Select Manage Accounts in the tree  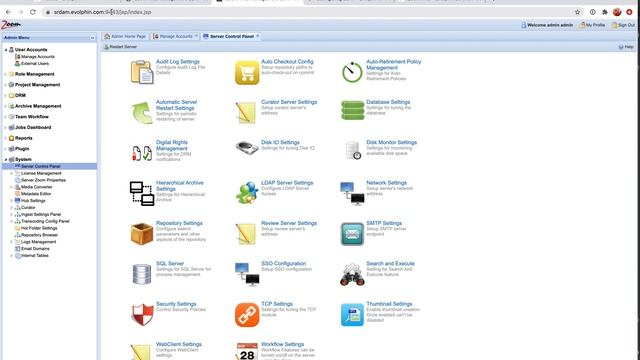point(38,57)
